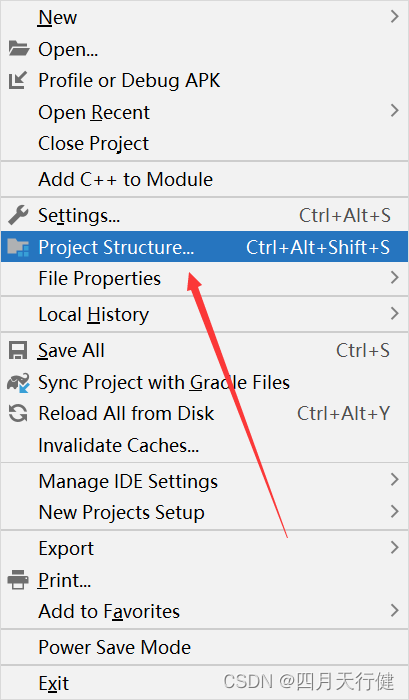This screenshot has height=700, width=409.
Task: Choose Add C++ to Module
Action: [x=204, y=179]
